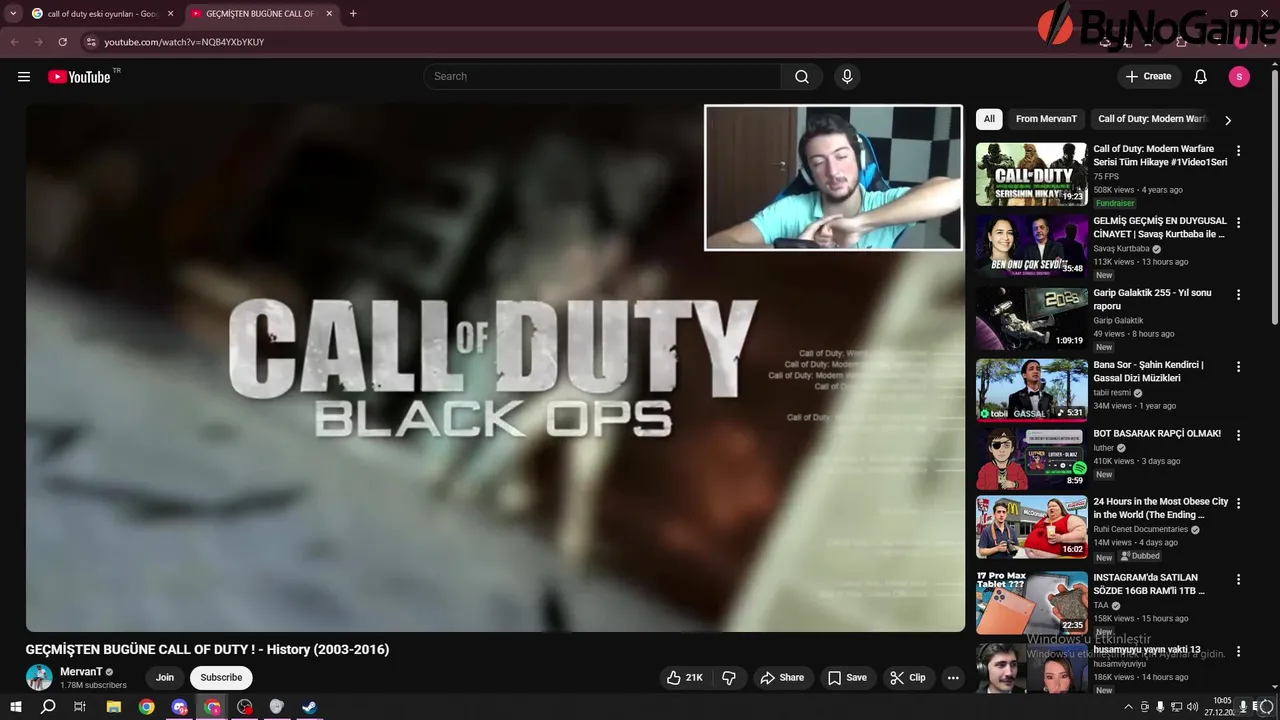1280x720 pixels.
Task: Open Windows Start menu
Action: click(15, 707)
